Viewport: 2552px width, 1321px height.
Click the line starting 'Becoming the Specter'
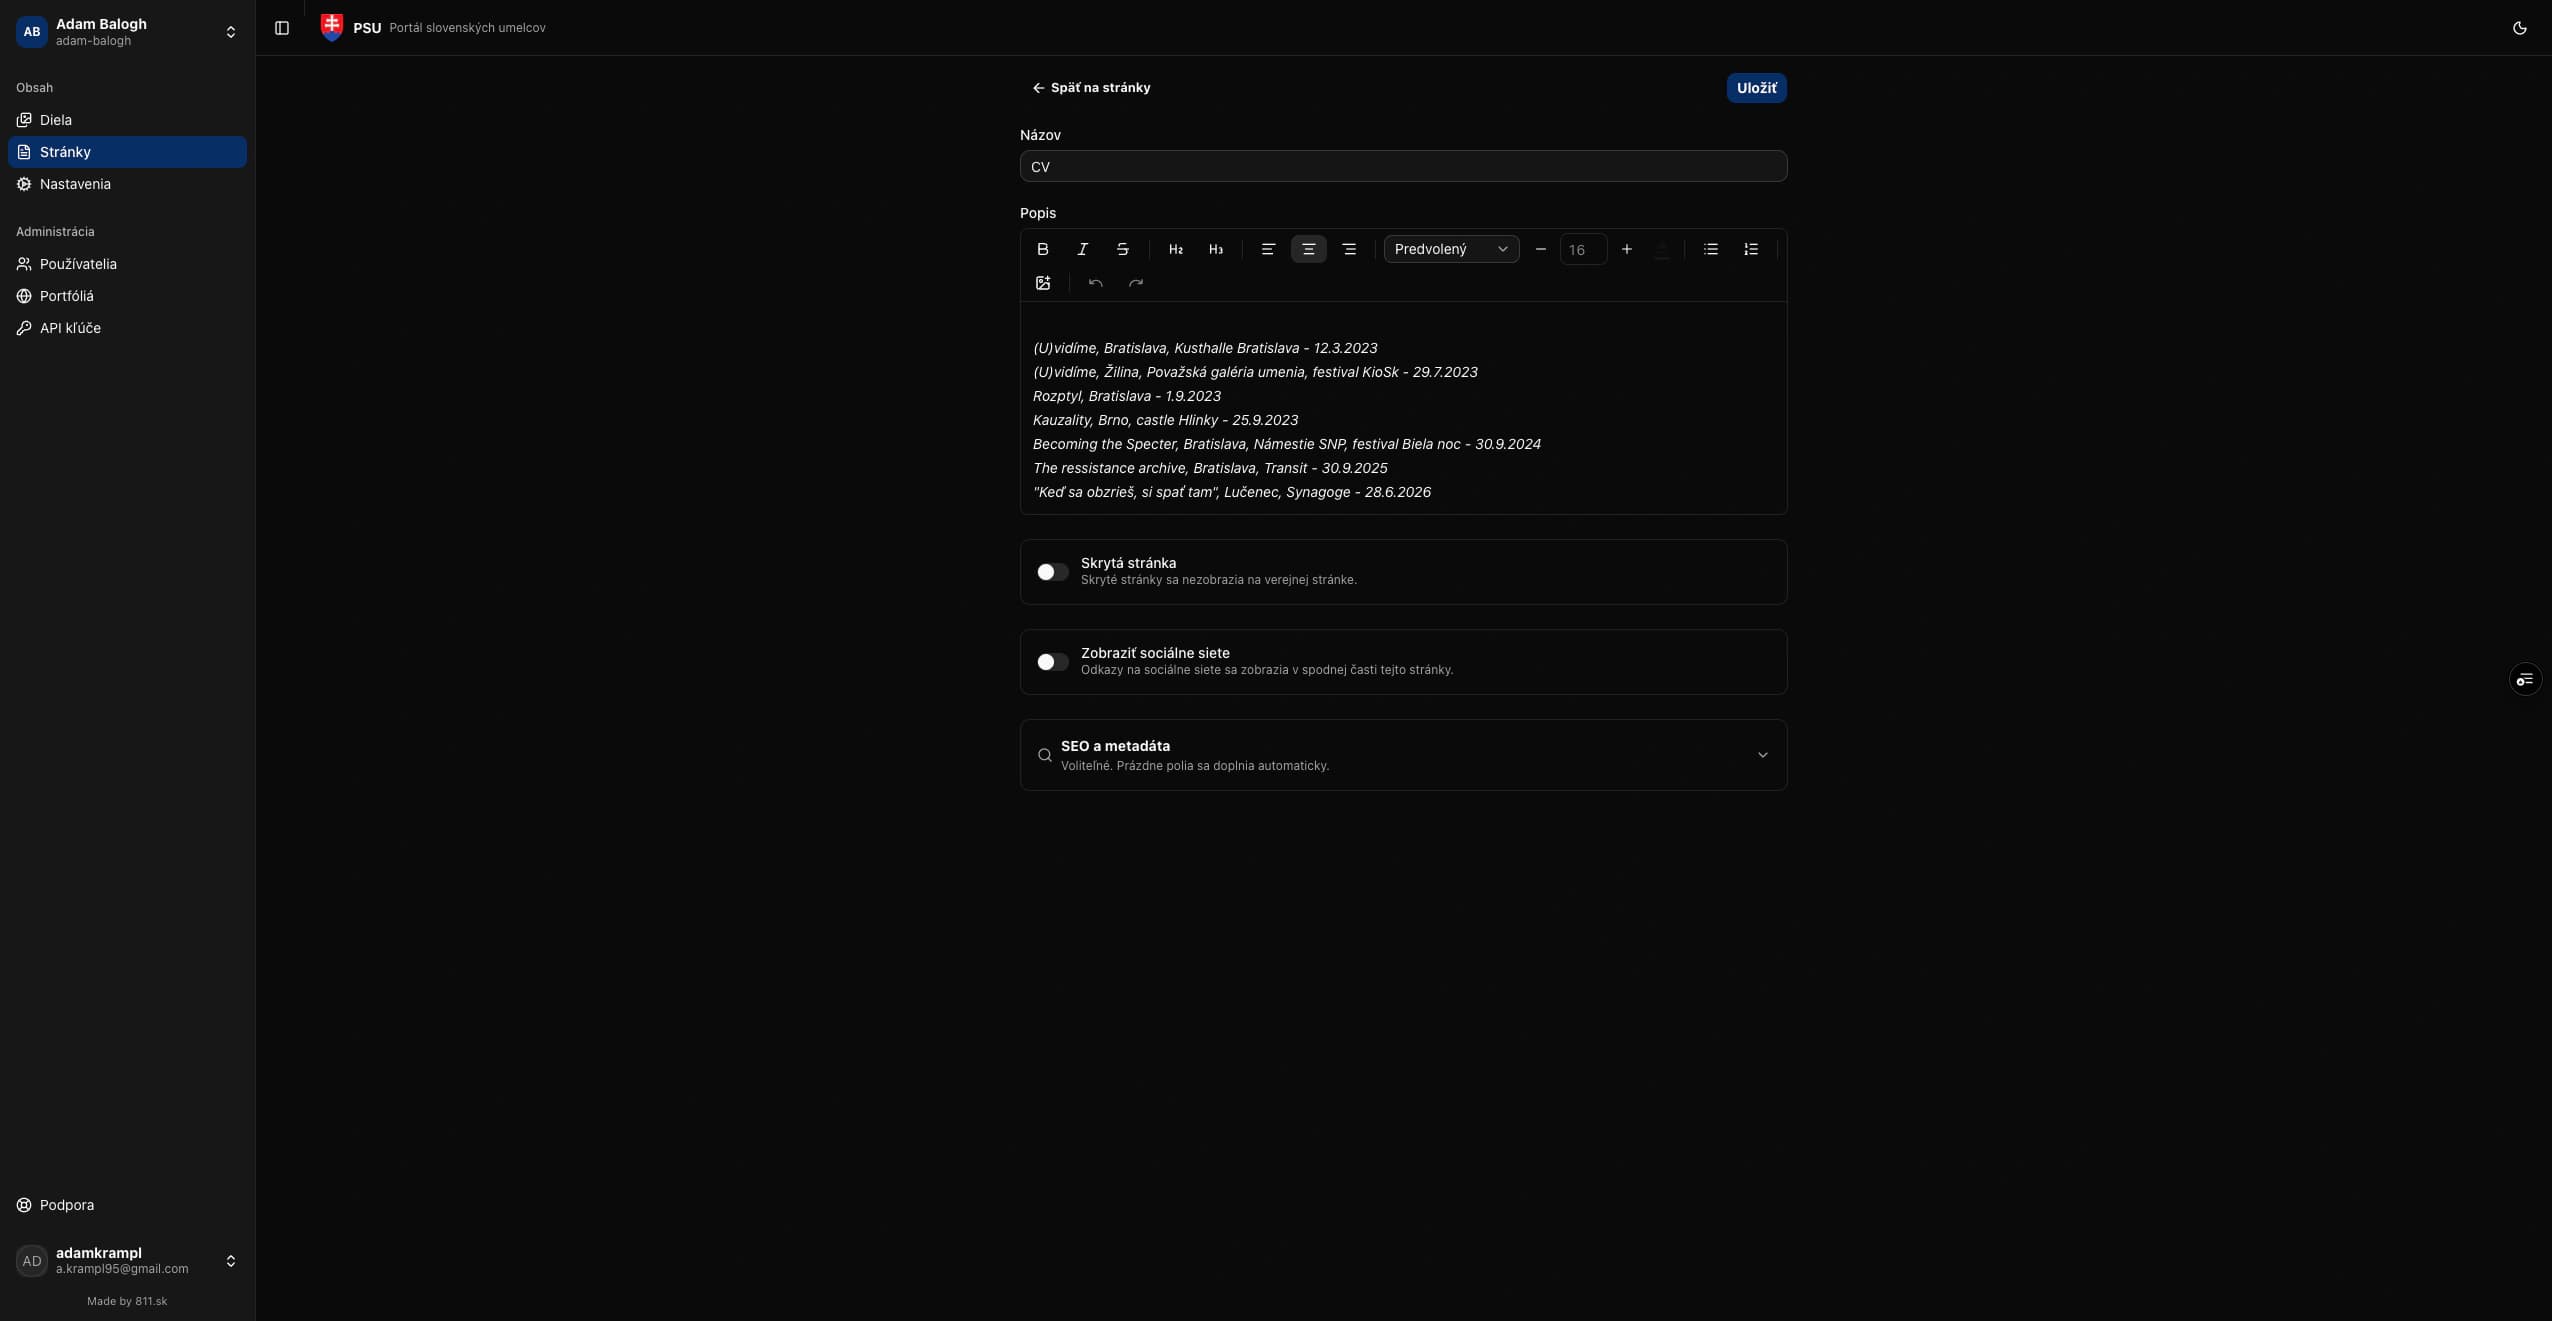1287,444
